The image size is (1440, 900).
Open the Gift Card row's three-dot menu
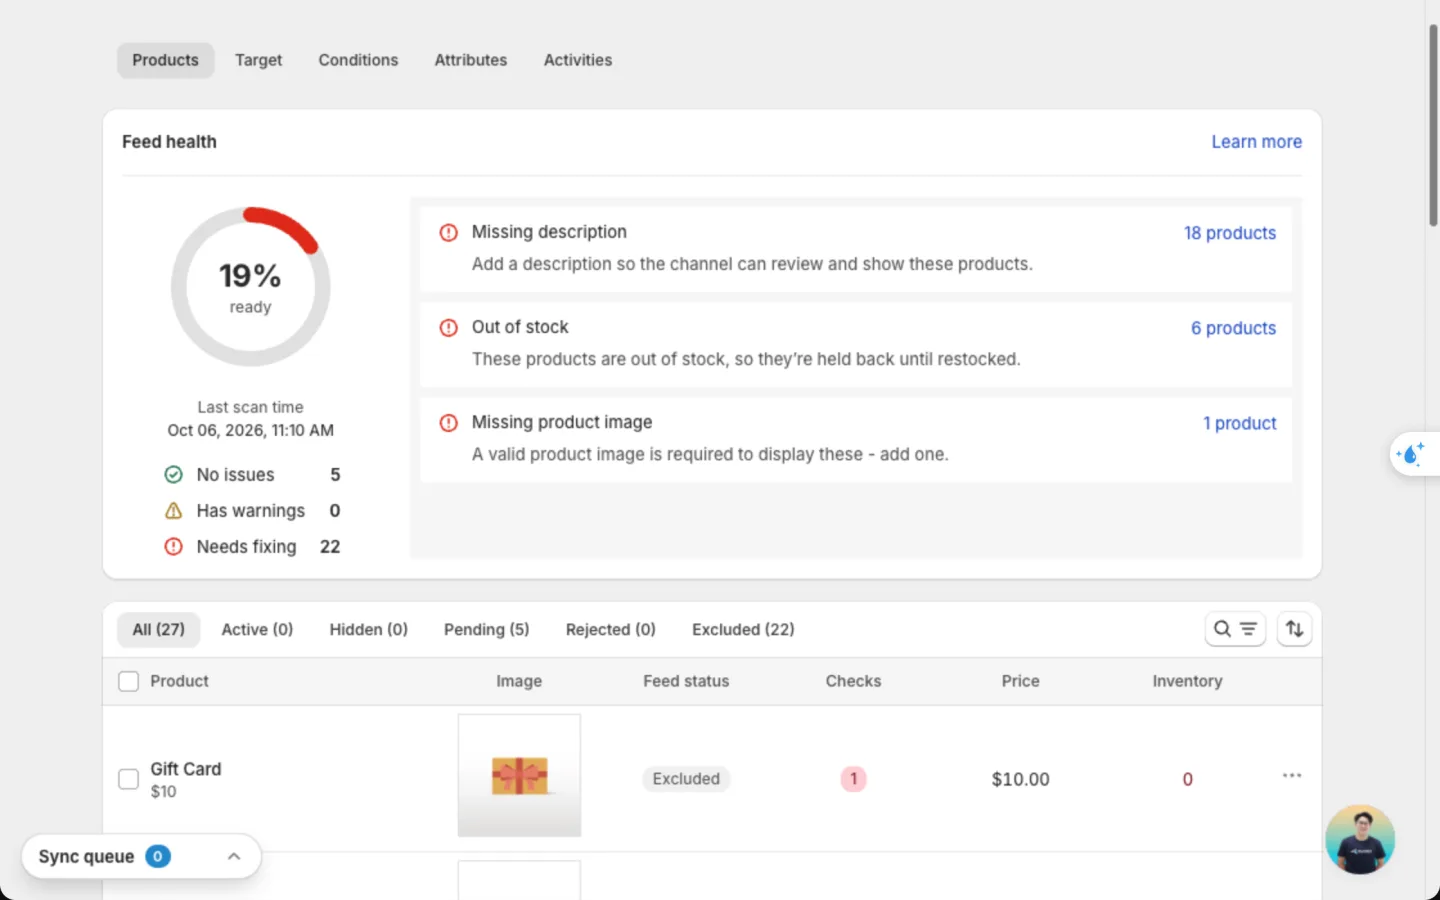click(1292, 776)
